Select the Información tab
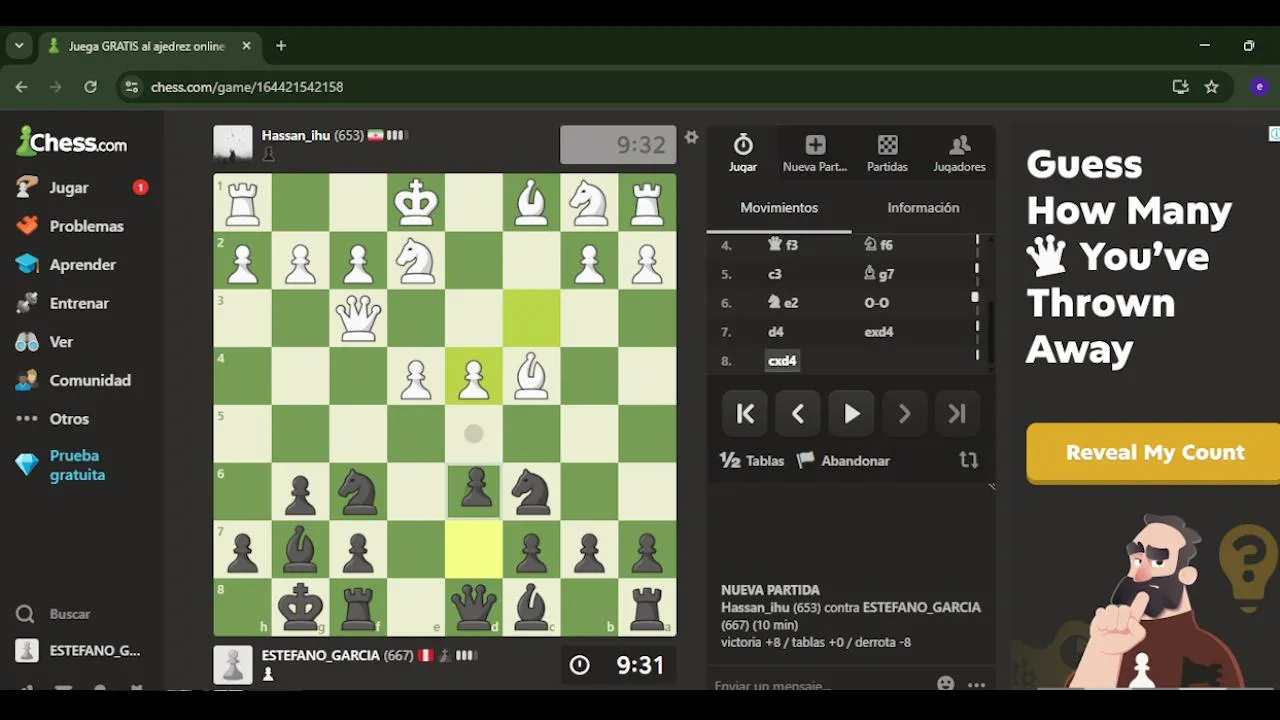Image resolution: width=1280 pixels, height=720 pixels. pos(923,208)
